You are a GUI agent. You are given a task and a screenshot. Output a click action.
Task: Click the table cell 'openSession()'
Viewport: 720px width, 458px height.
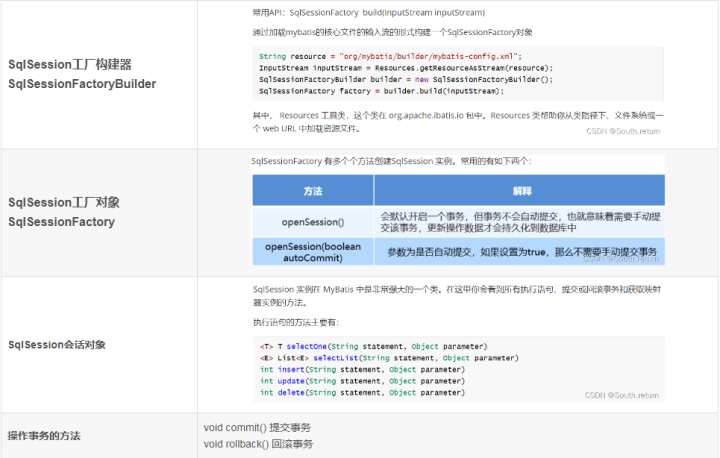[x=313, y=222]
